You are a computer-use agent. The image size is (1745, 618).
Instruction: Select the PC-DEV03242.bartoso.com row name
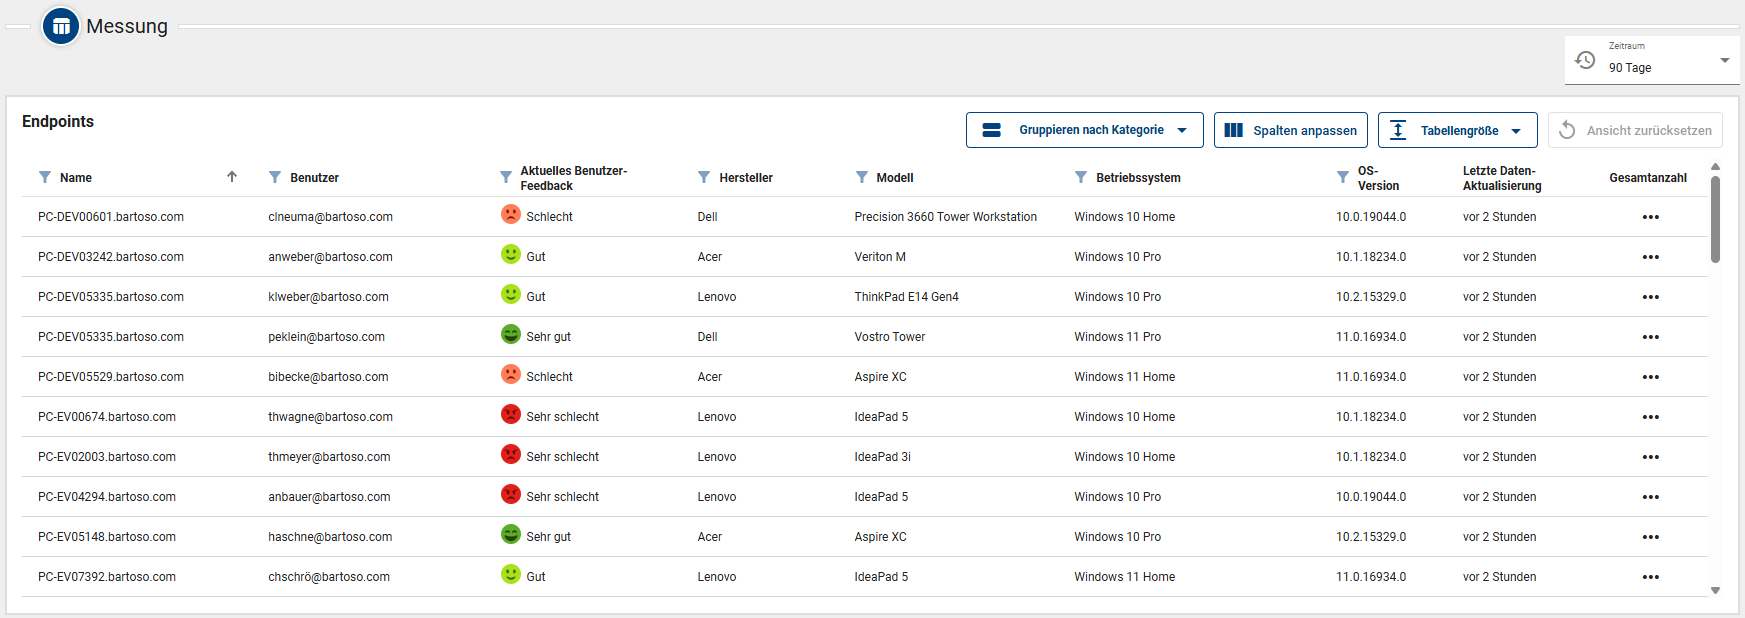(x=111, y=257)
